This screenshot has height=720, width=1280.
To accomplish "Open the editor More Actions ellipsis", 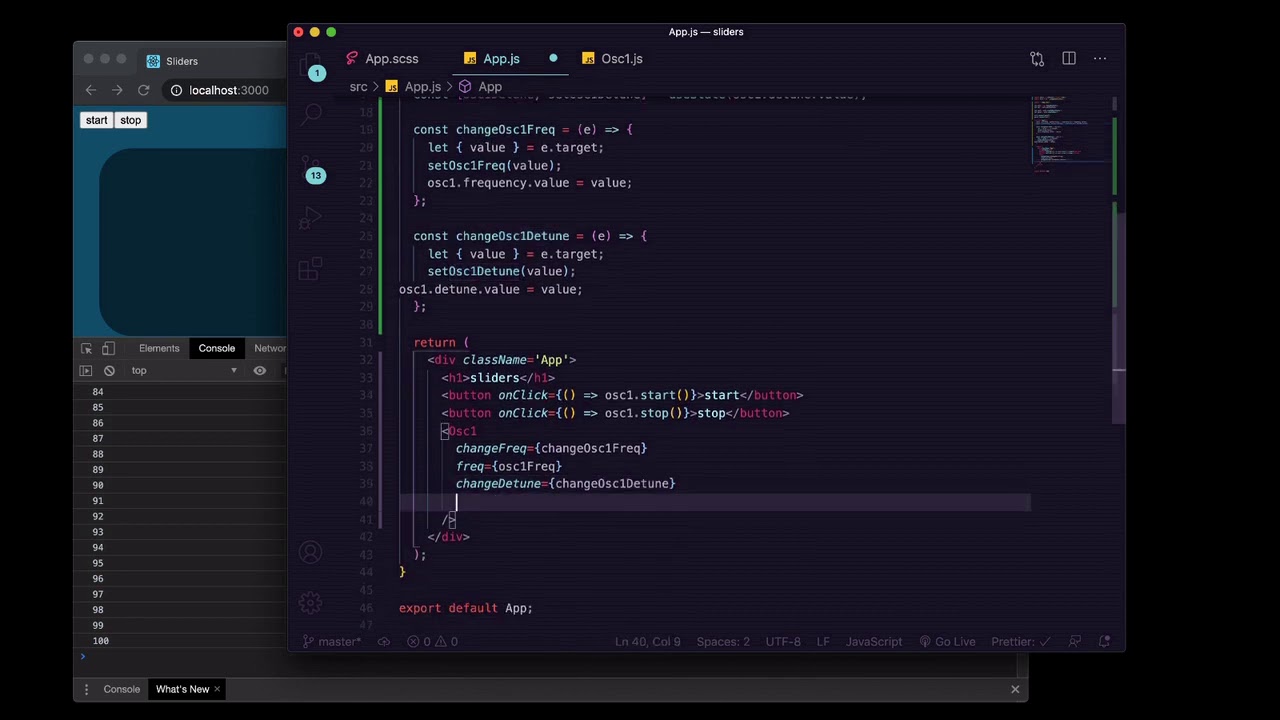I will (x=1100, y=59).
